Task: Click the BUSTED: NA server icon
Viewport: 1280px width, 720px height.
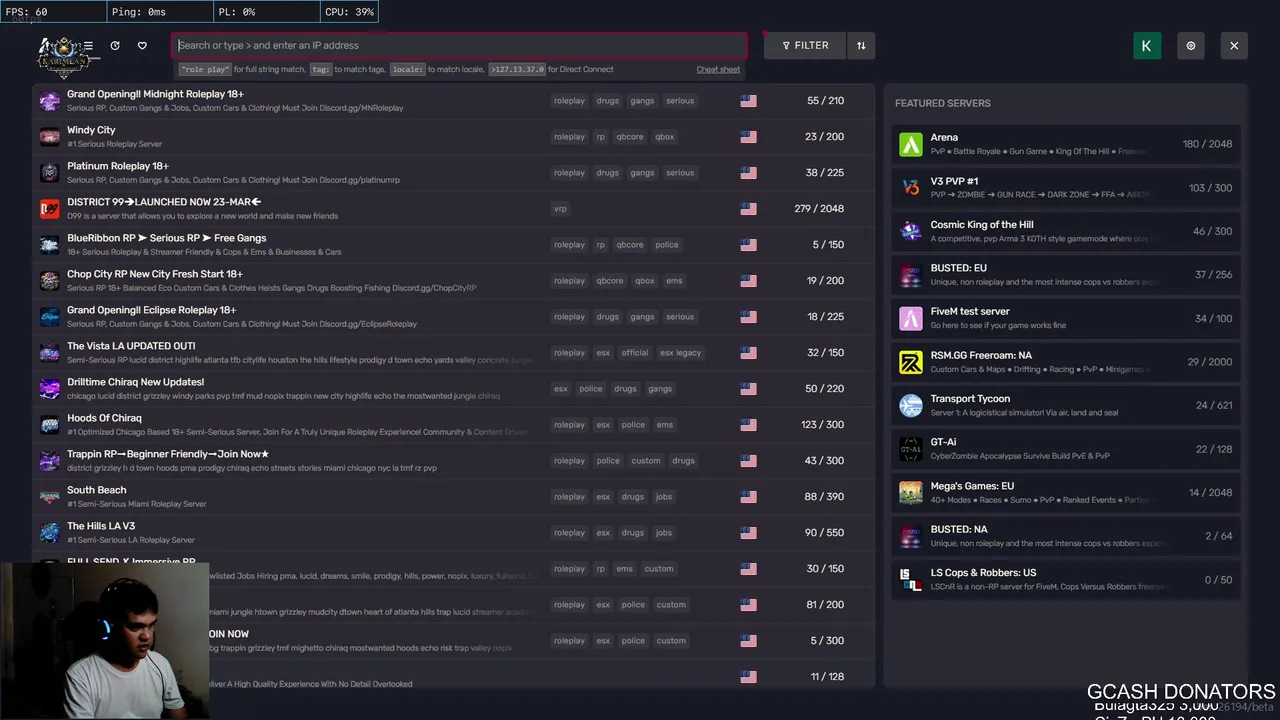Action: click(x=910, y=536)
